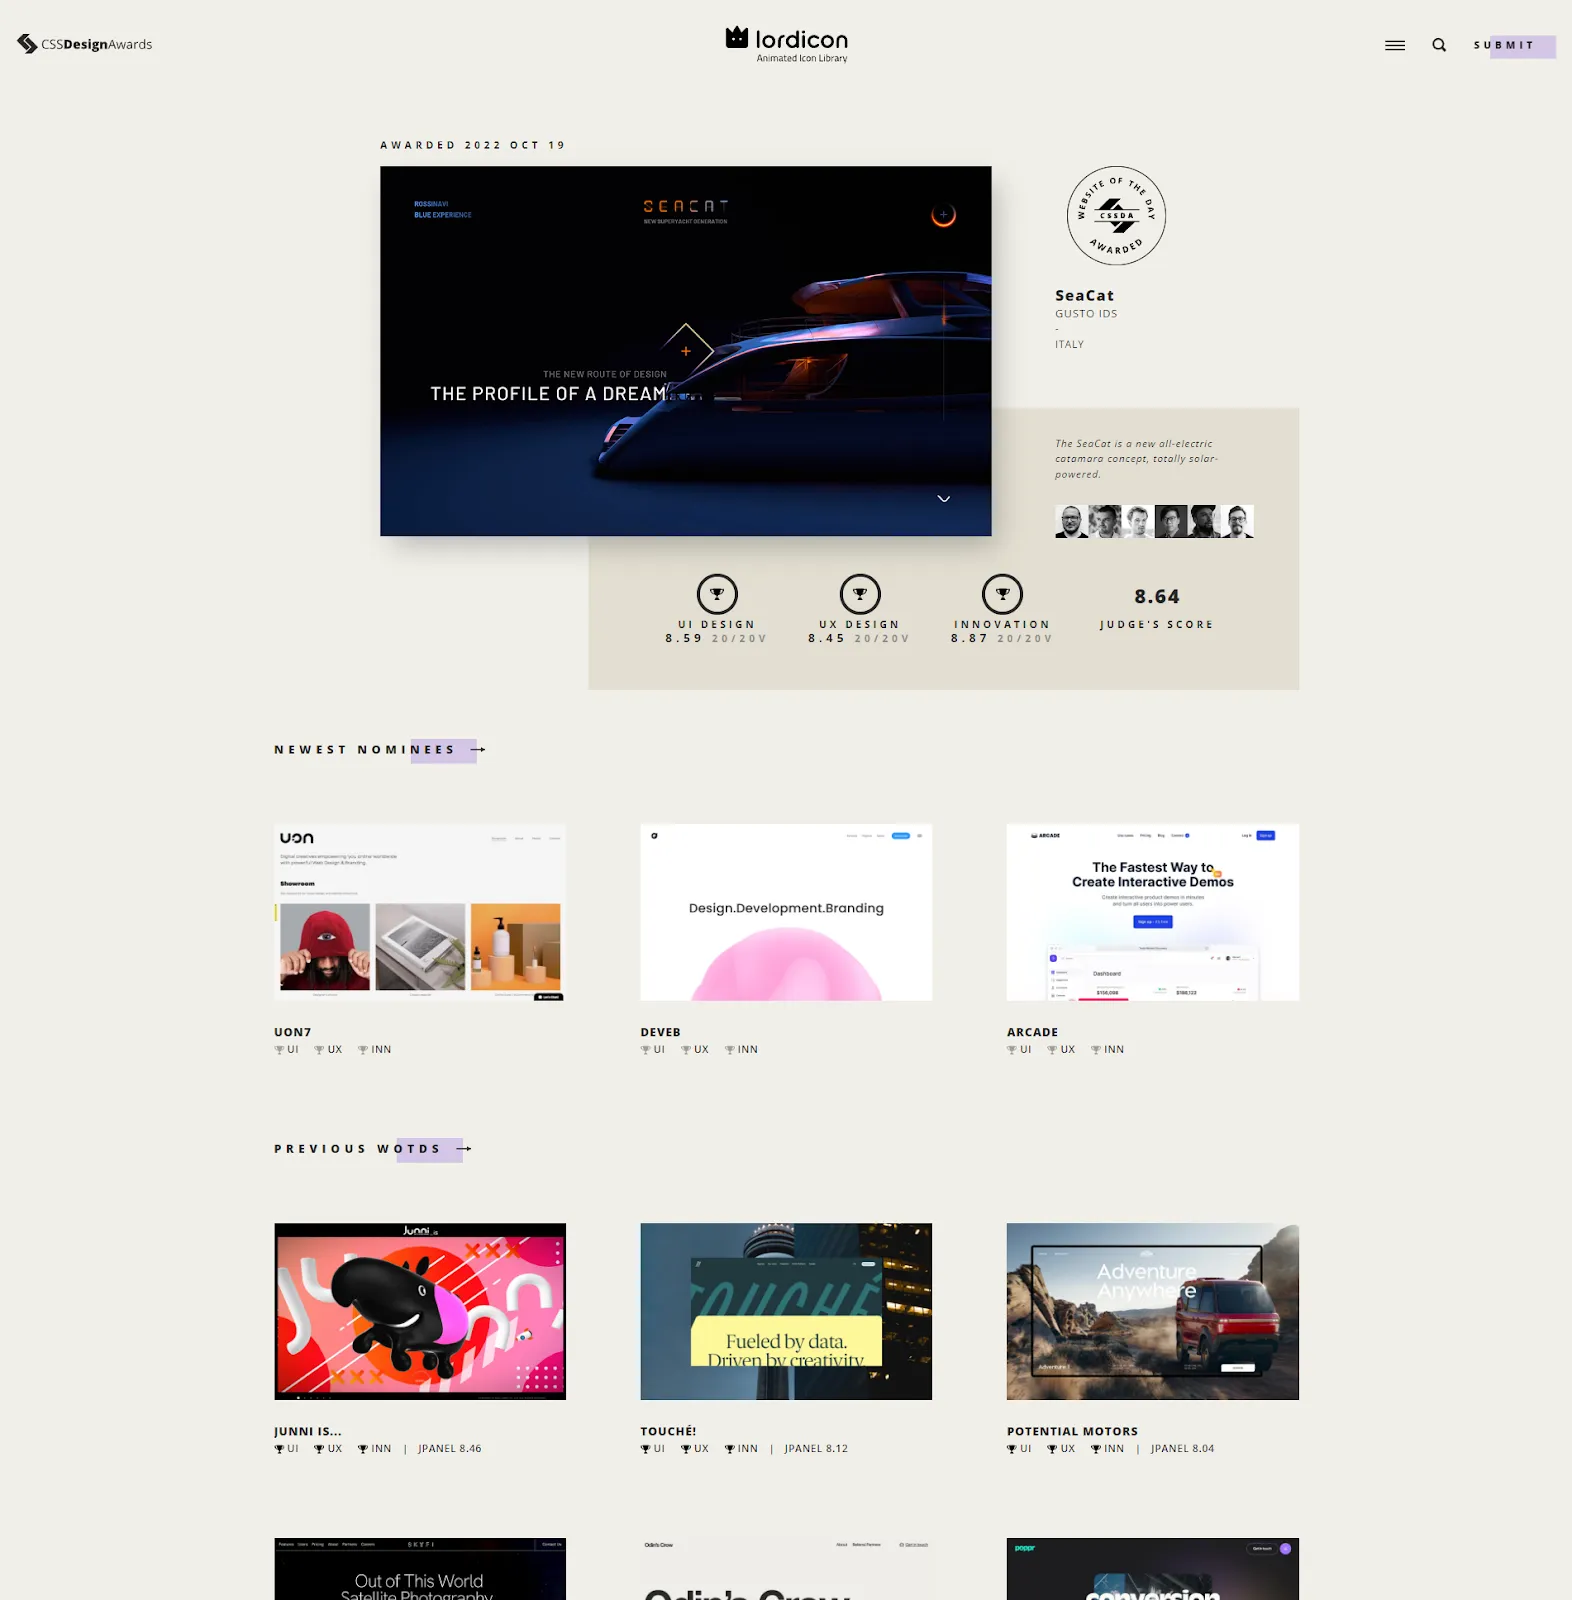The image size is (1572, 1600).
Task: Click the AWARDED 2022 OCT 19 date
Action: tap(472, 145)
